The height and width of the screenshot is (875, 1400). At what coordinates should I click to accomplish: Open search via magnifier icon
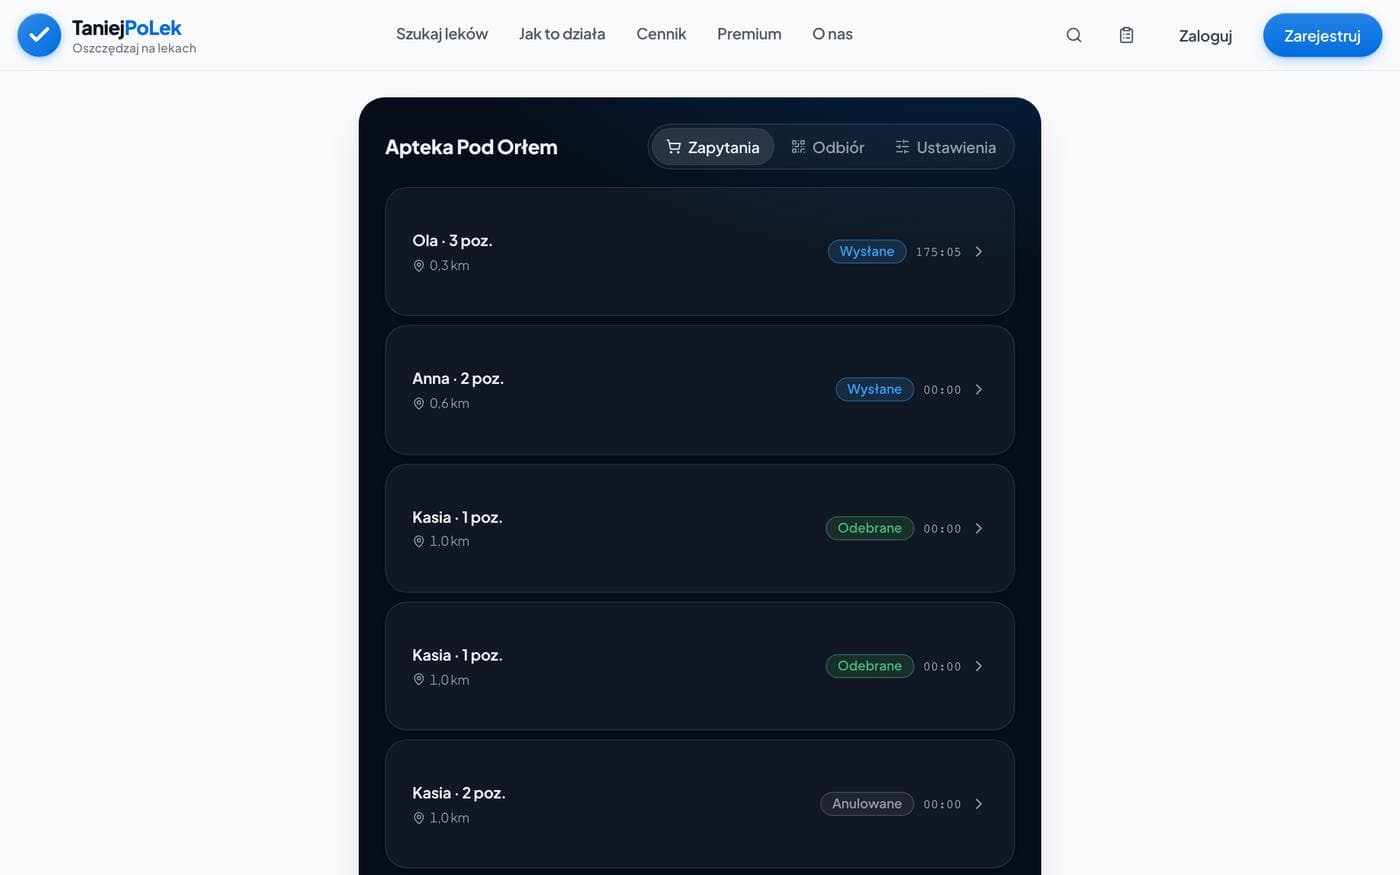1074,35
